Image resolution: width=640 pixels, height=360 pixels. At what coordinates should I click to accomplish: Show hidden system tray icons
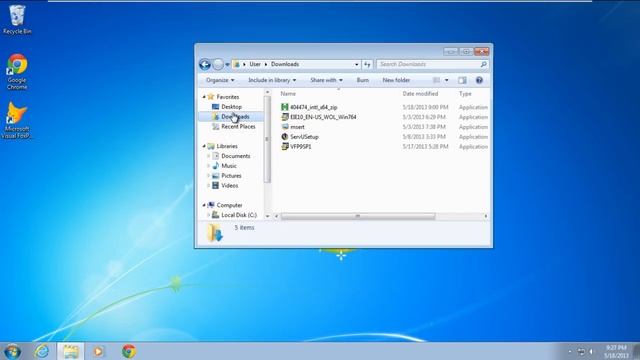[570, 351]
